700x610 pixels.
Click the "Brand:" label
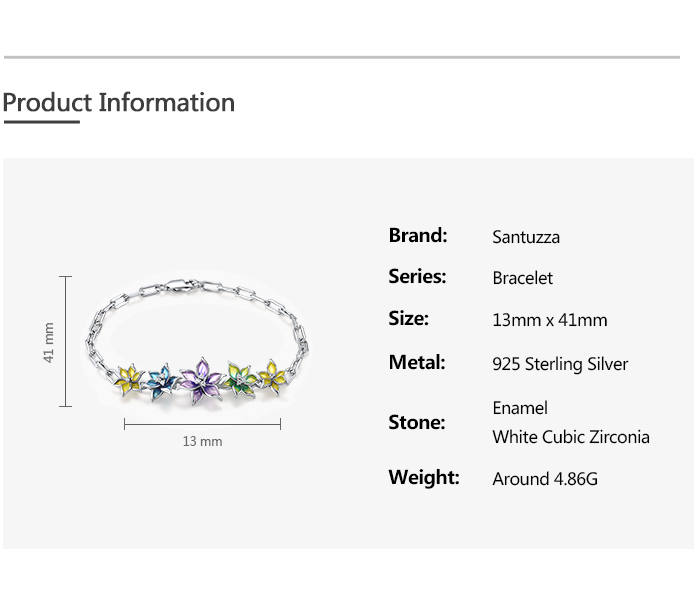tap(418, 236)
